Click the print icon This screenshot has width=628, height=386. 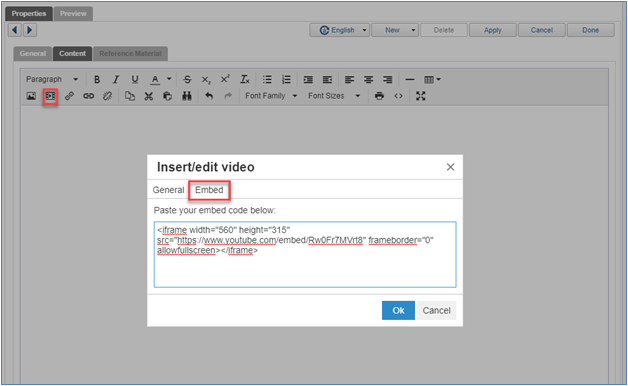[x=379, y=96]
